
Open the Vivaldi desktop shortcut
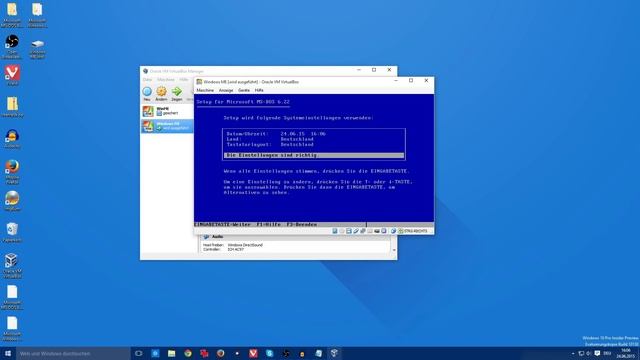coord(12,75)
